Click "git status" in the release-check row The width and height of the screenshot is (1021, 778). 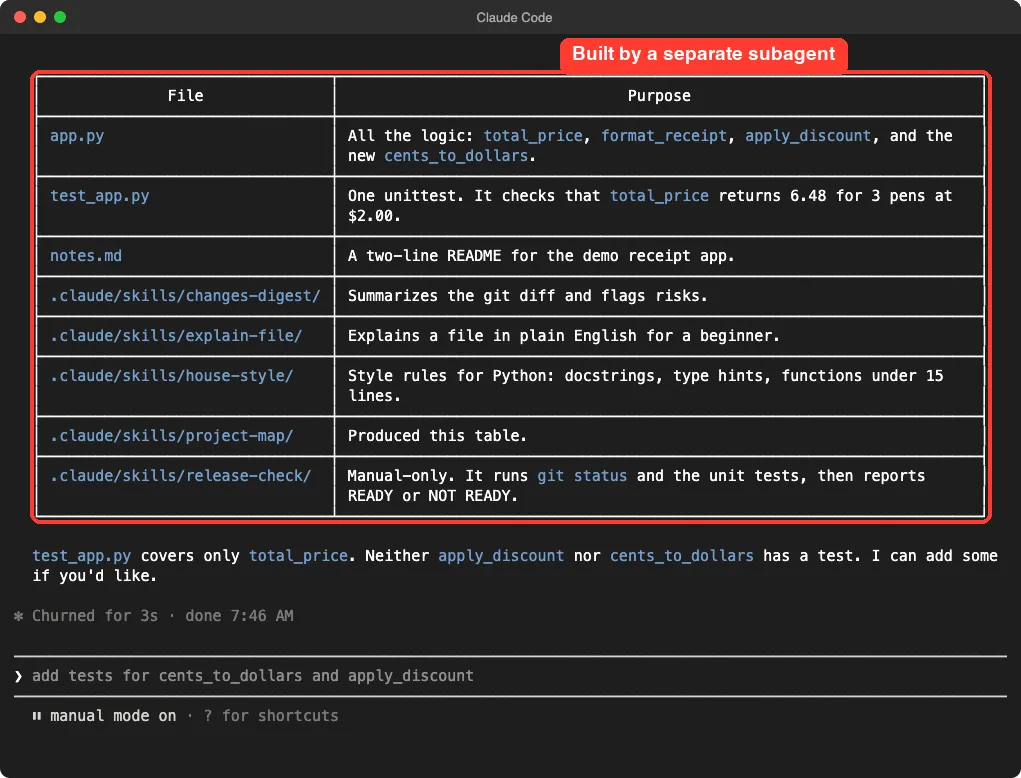click(x=581, y=476)
